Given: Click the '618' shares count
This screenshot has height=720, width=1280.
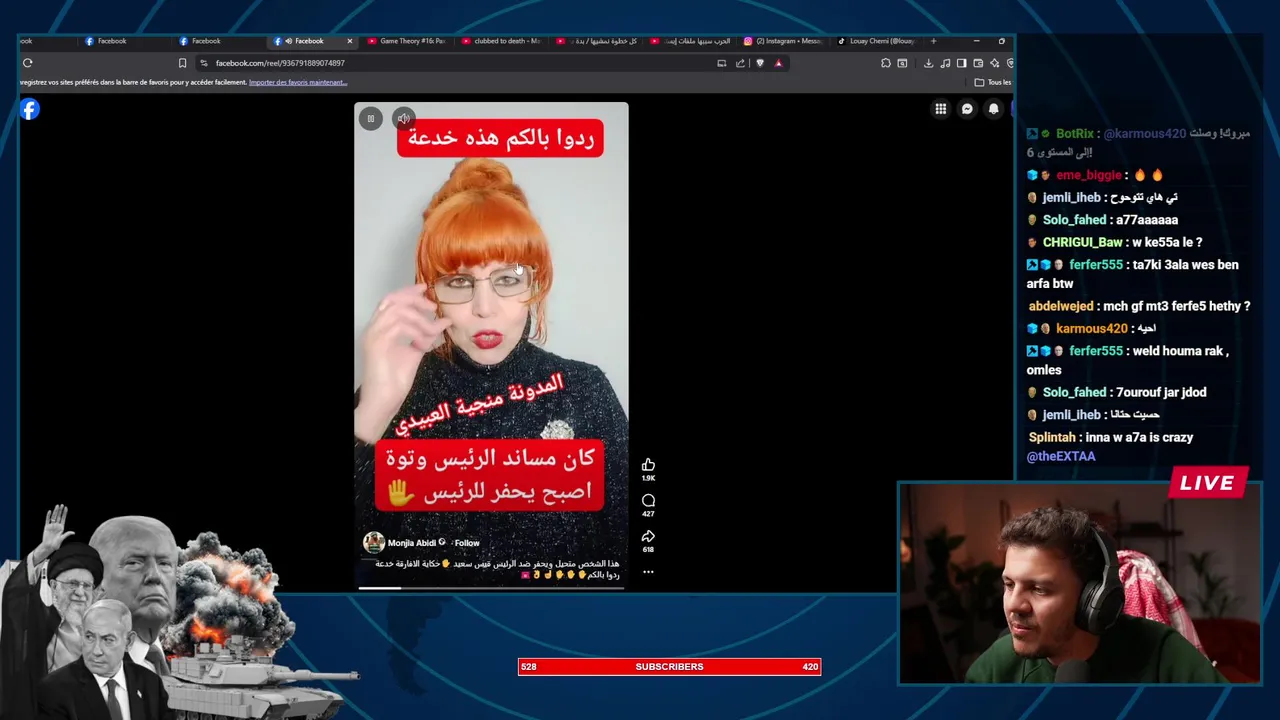Looking at the screenshot, I should point(648,549).
